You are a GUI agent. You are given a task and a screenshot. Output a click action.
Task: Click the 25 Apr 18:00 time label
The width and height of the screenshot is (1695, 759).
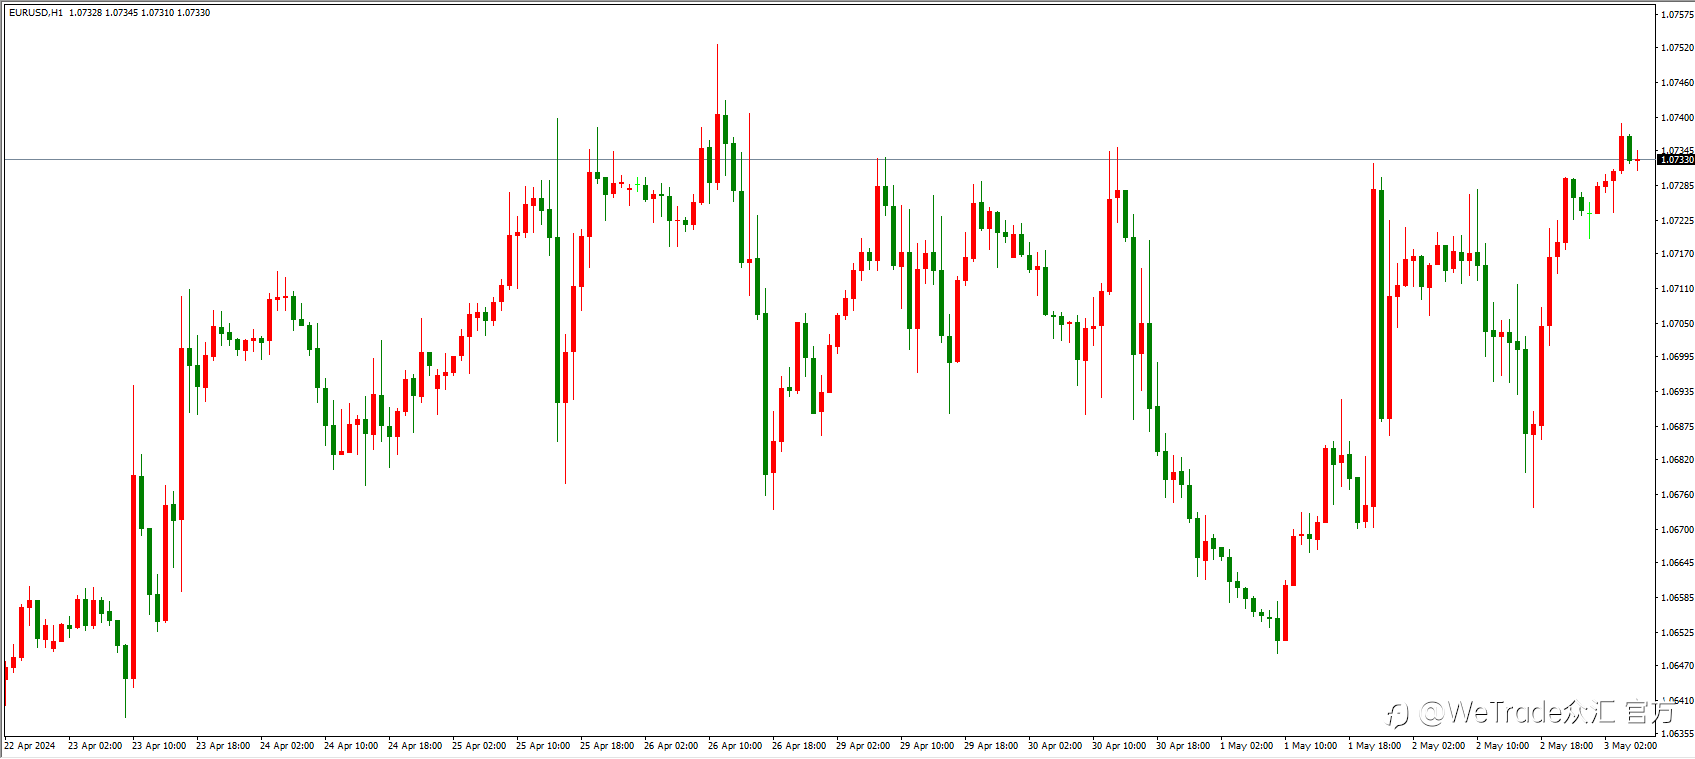[x=607, y=746]
